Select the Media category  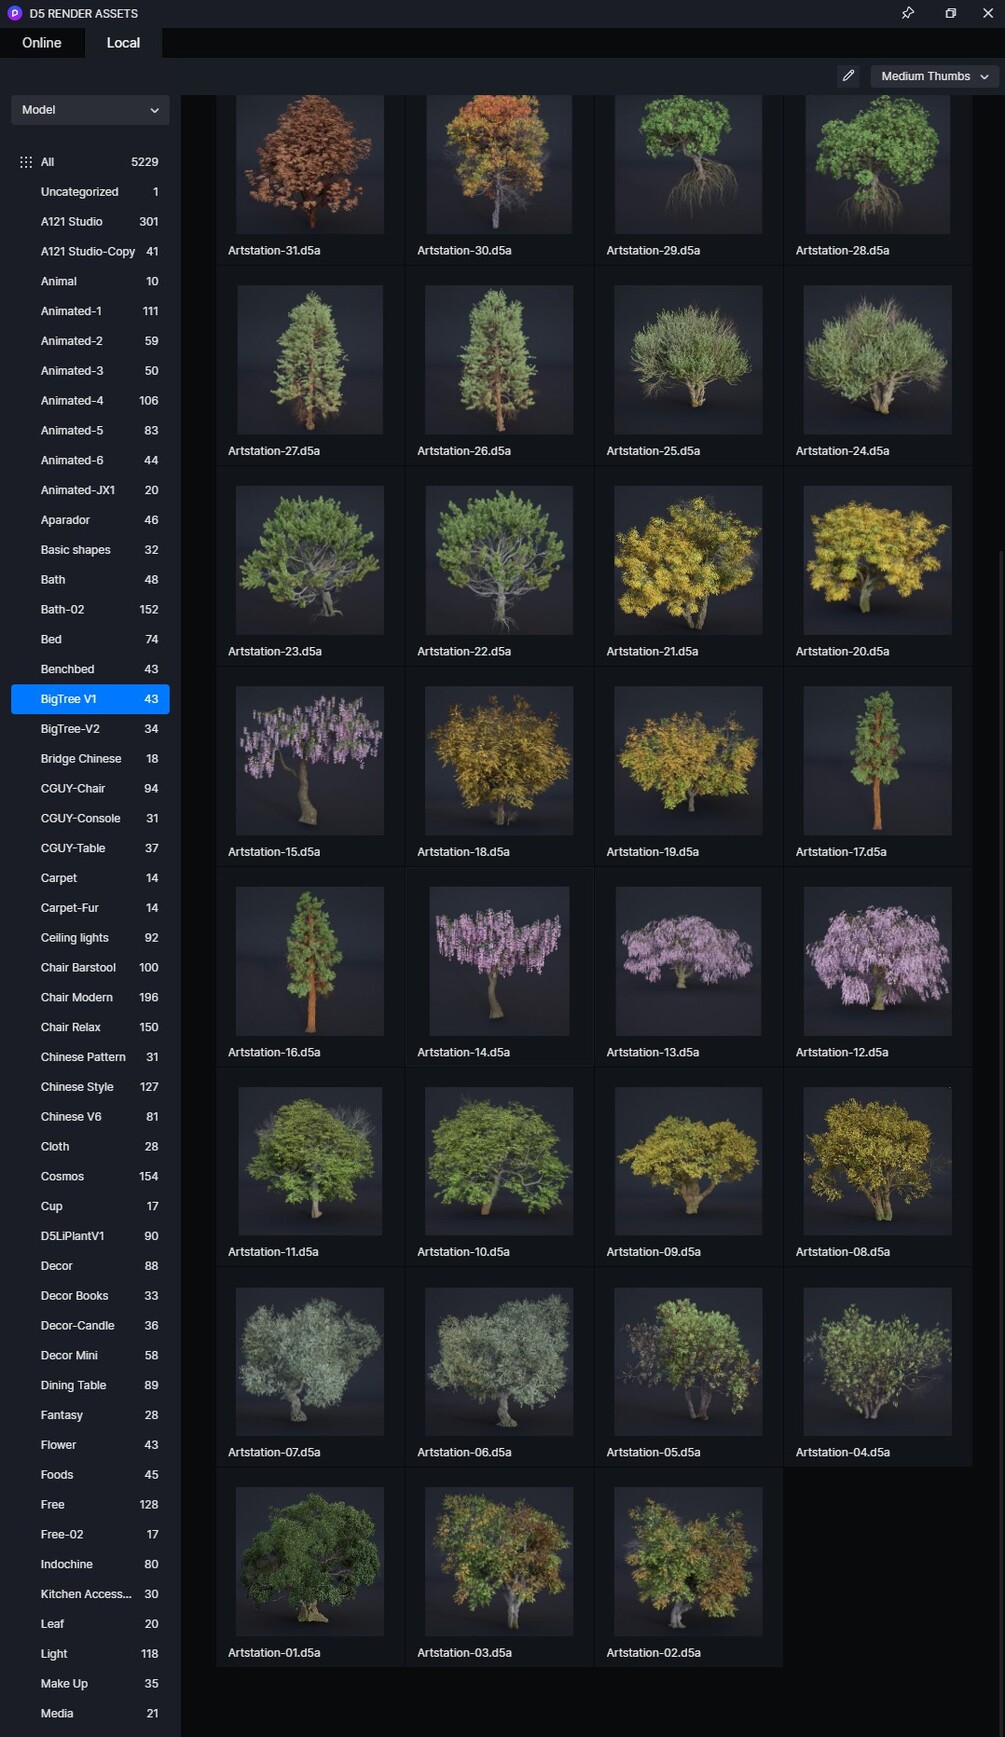pos(90,1714)
